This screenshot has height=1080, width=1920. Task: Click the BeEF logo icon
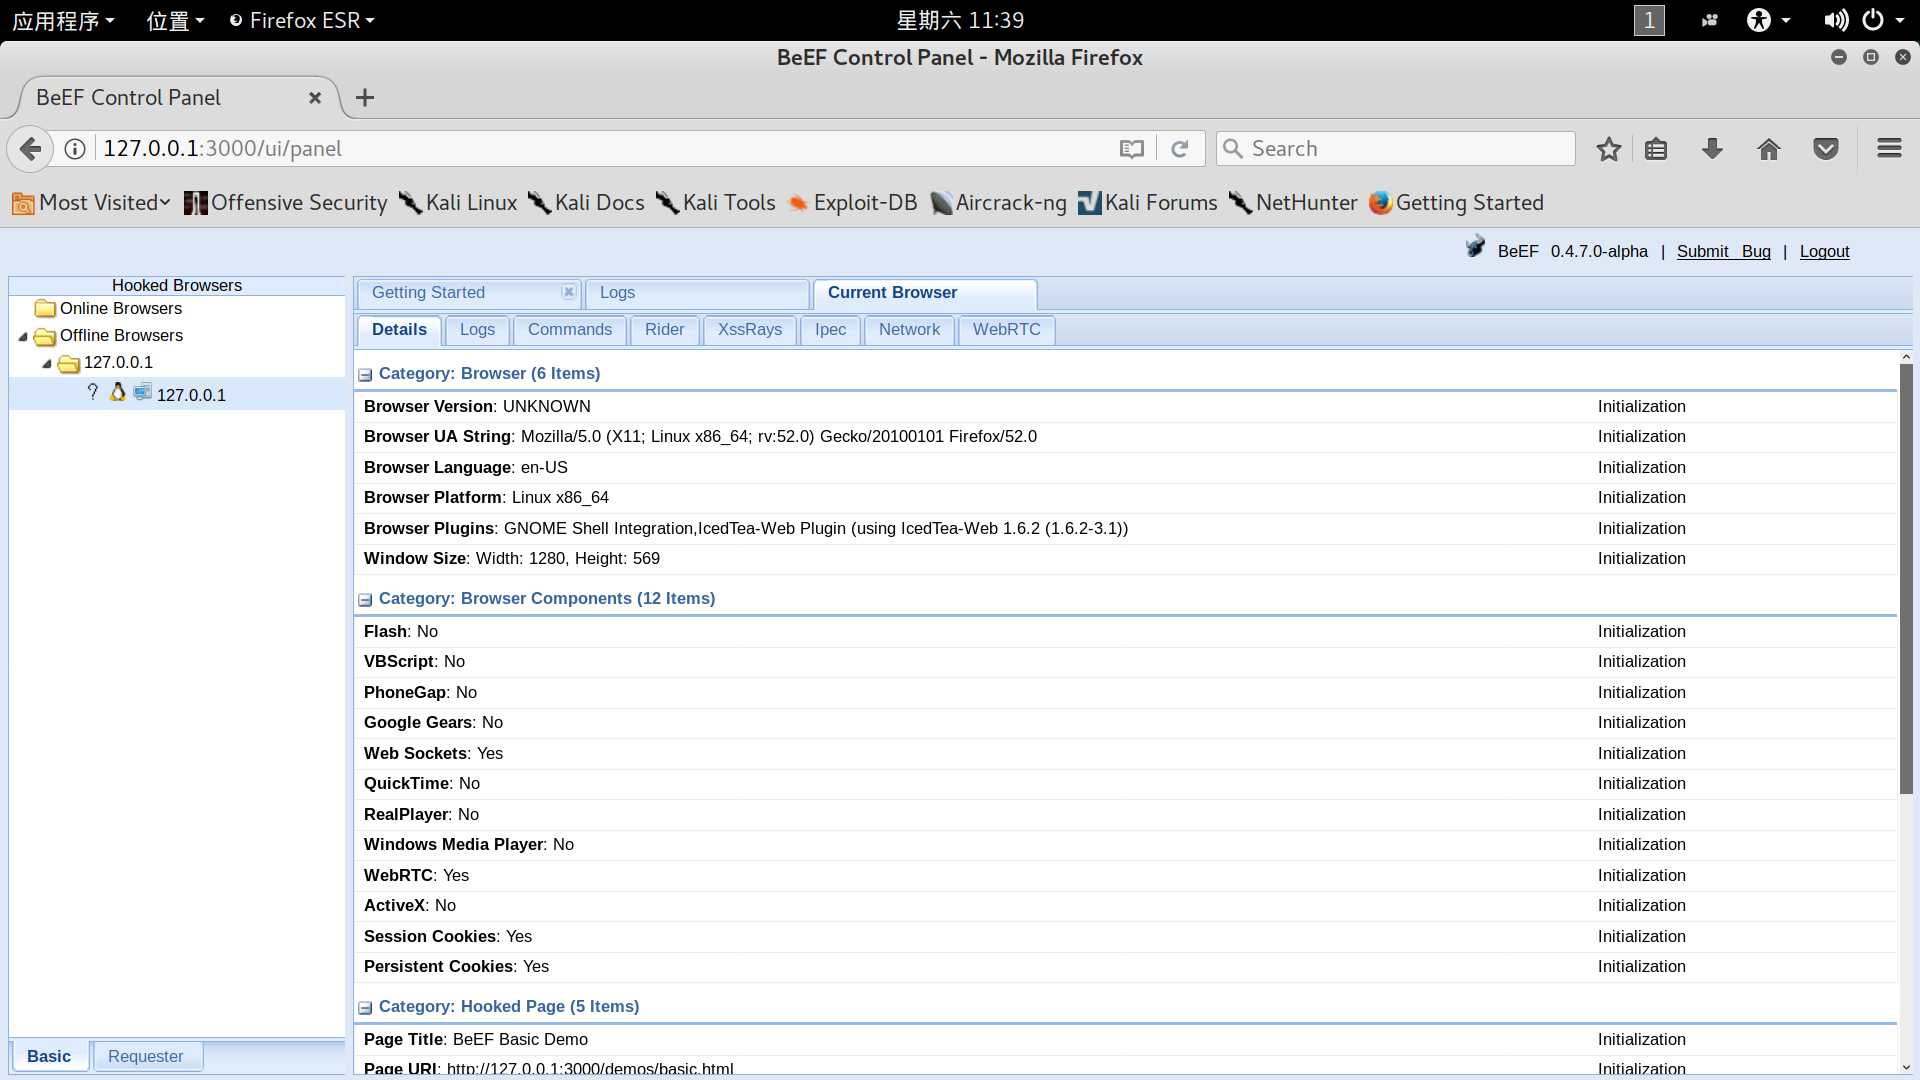[x=1475, y=247]
